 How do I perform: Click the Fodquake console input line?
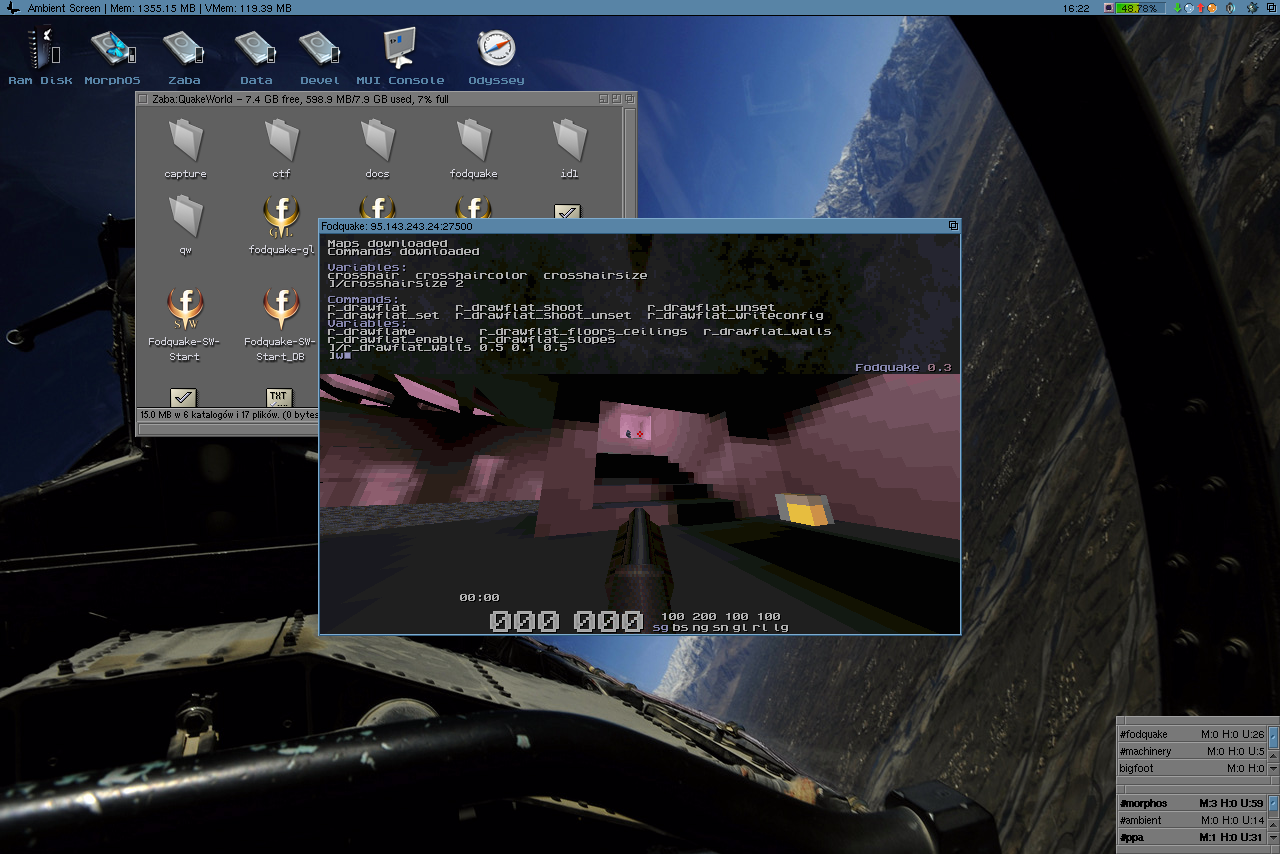(x=638, y=355)
